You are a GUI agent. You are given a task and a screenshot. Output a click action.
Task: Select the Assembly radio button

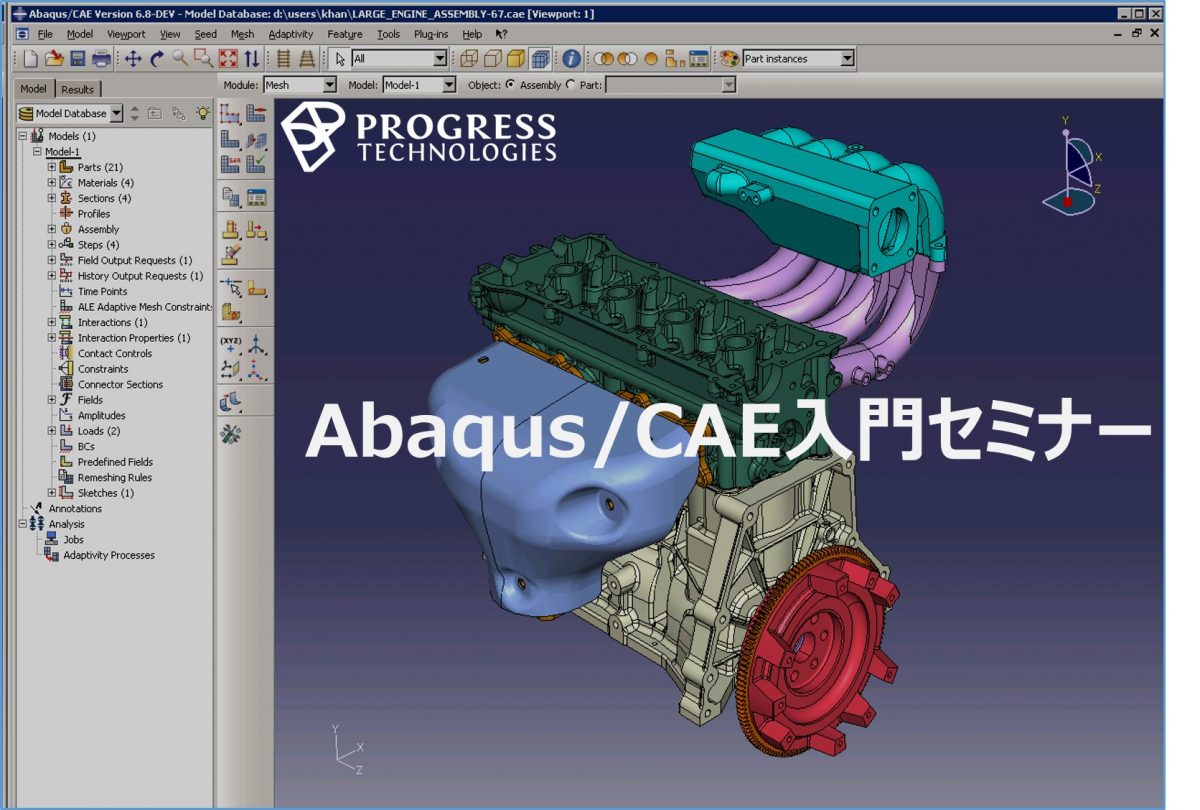(509, 85)
